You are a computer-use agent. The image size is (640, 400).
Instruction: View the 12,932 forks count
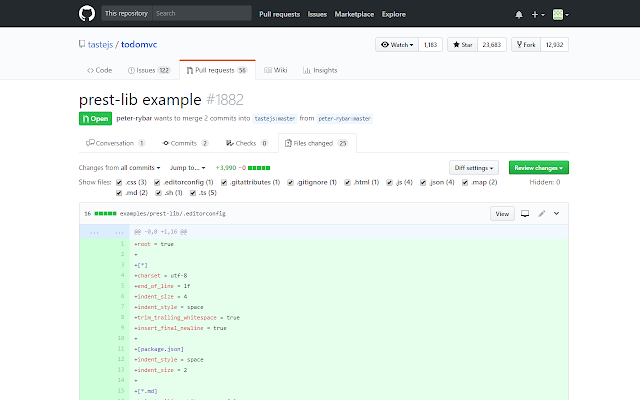[x=554, y=44]
